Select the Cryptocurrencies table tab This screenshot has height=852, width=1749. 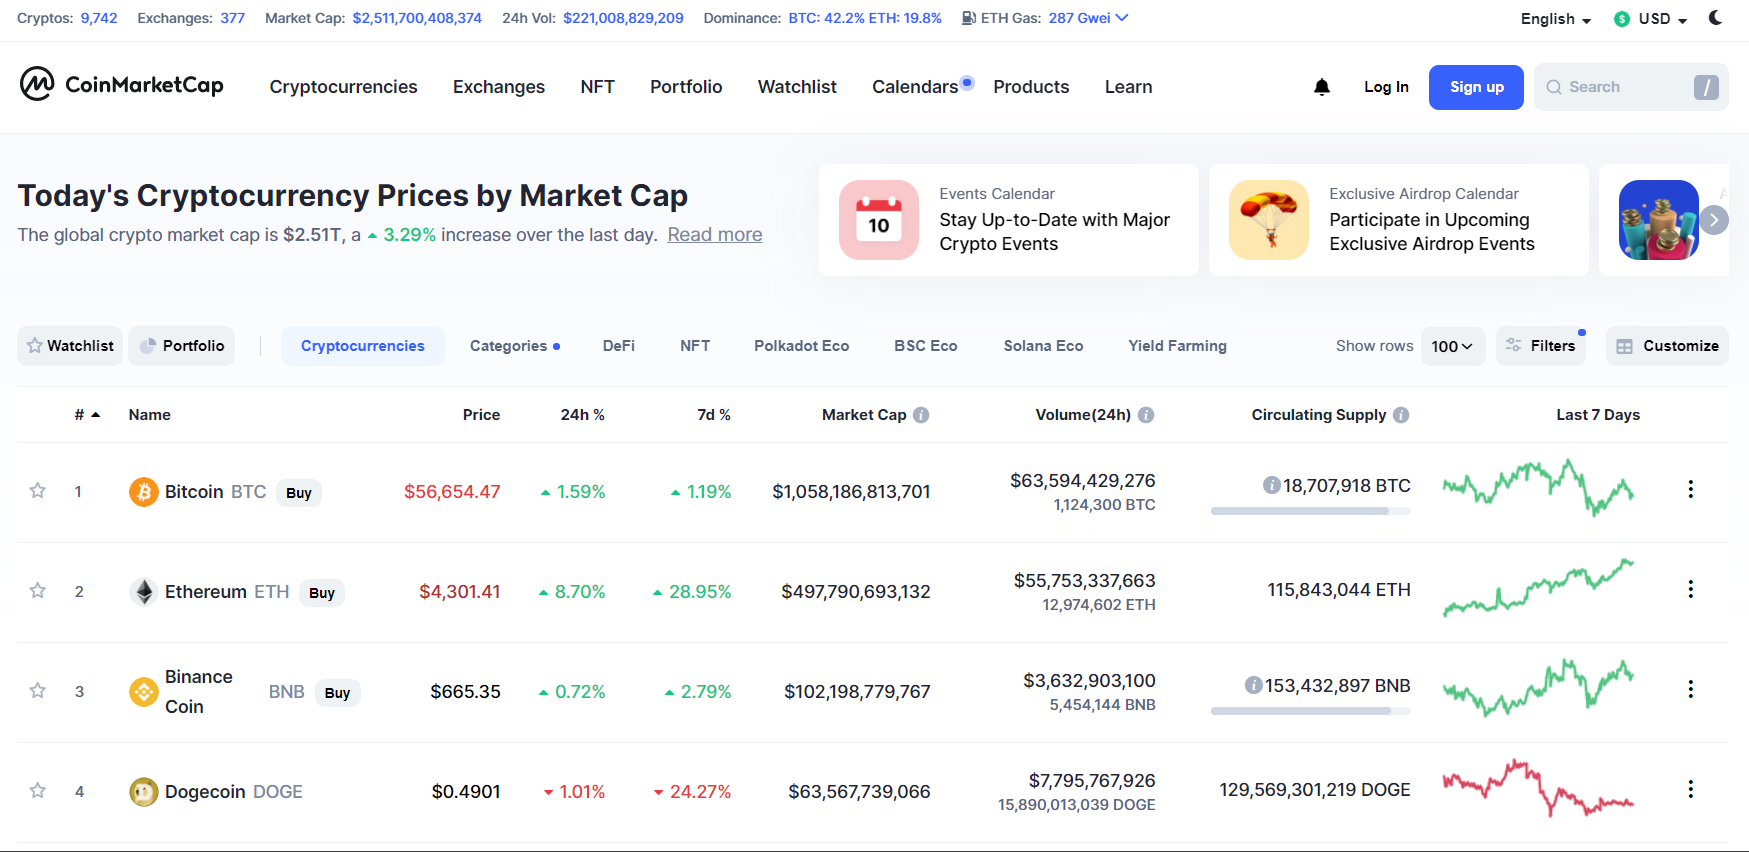coord(363,346)
